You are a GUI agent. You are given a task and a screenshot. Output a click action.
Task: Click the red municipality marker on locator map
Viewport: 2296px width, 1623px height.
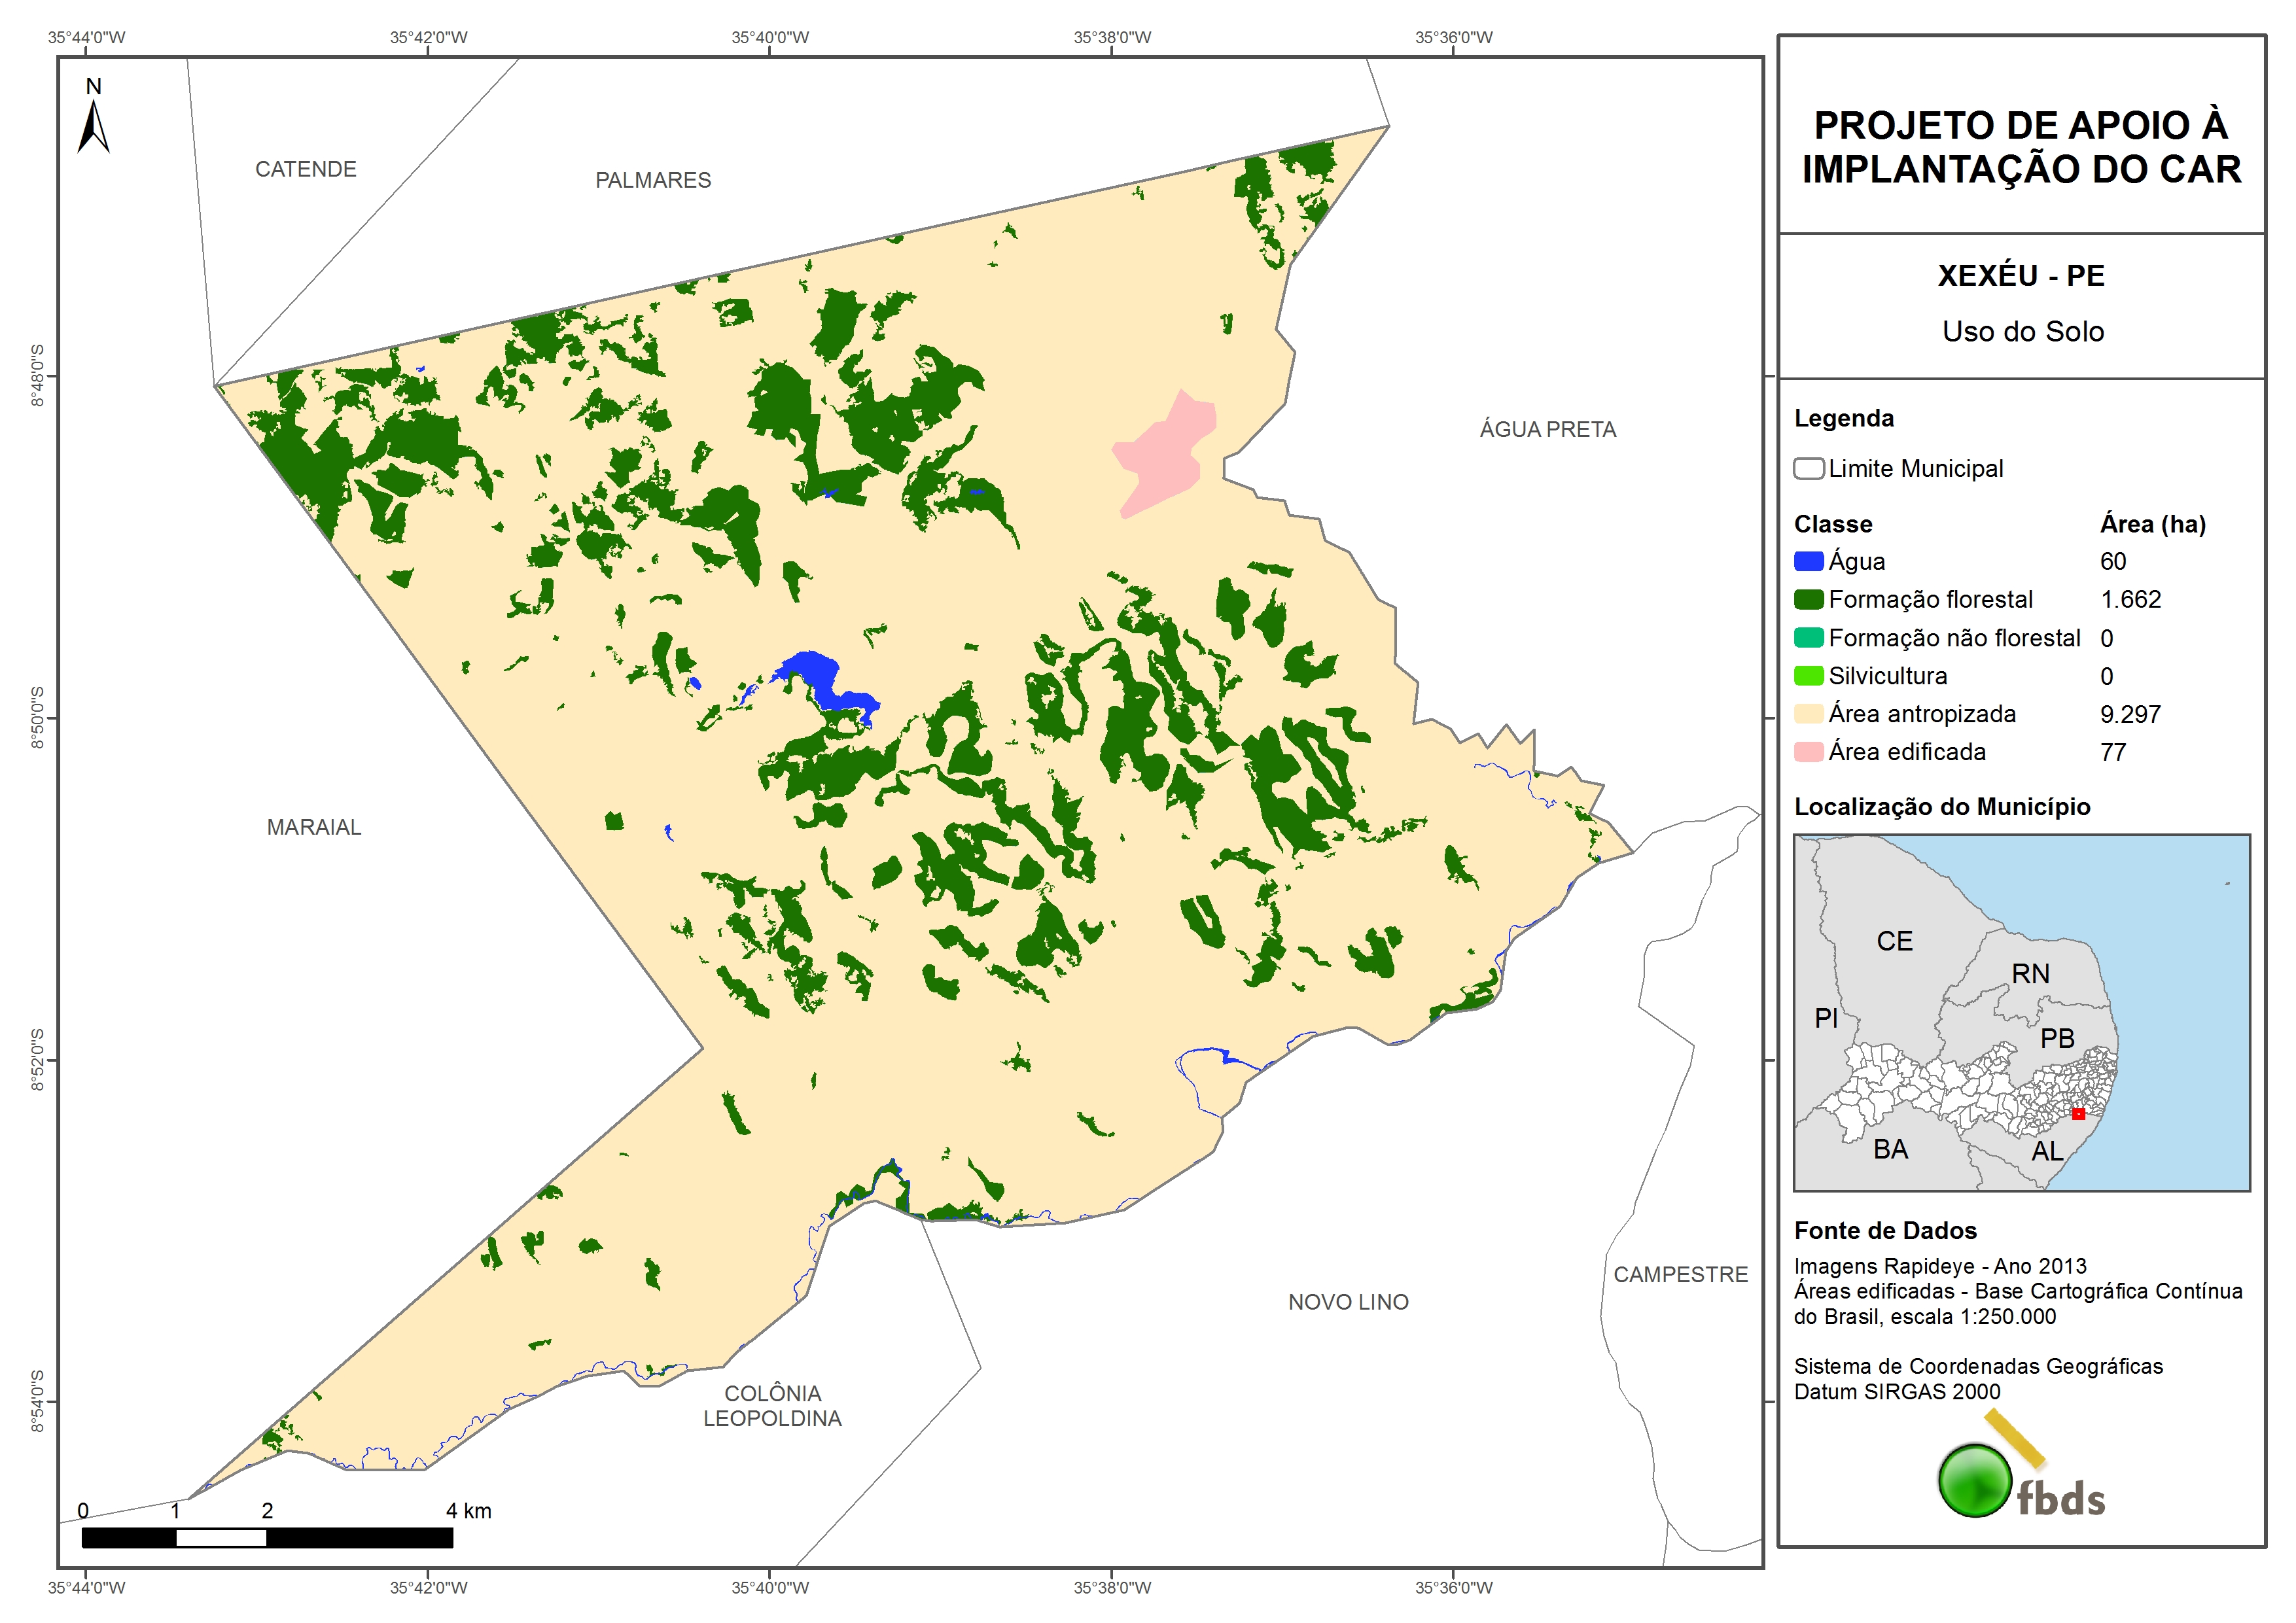2078,1113
